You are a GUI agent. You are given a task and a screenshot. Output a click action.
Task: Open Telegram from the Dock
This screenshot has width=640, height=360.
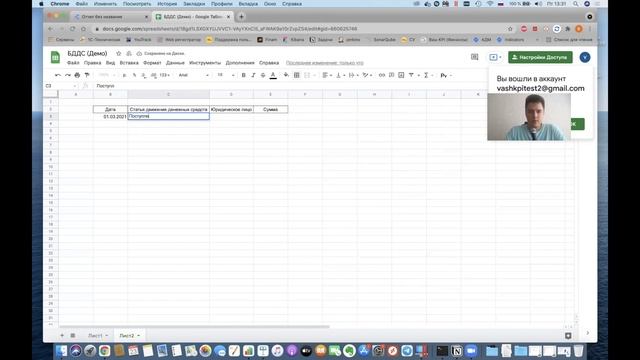(x=407, y=351)
